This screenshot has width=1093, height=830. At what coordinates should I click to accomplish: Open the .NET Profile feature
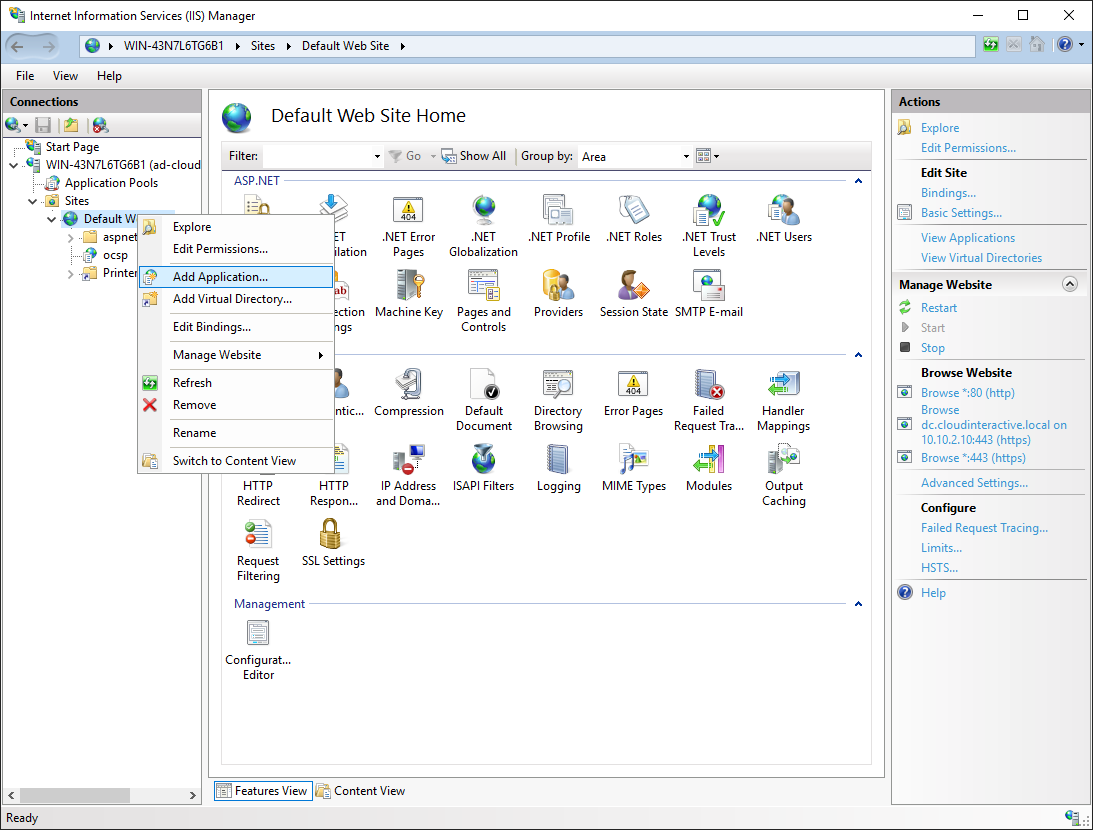pos(558,219)
